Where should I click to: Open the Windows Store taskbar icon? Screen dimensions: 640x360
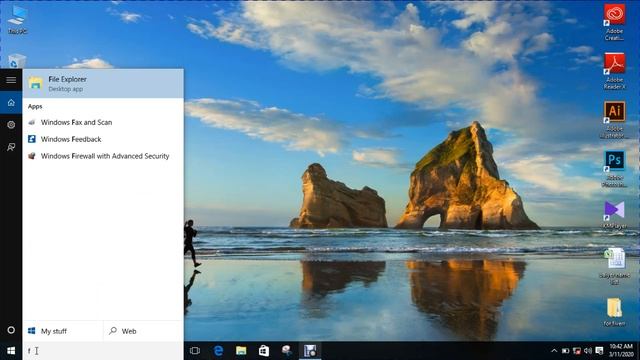click(x=264, y=351)
